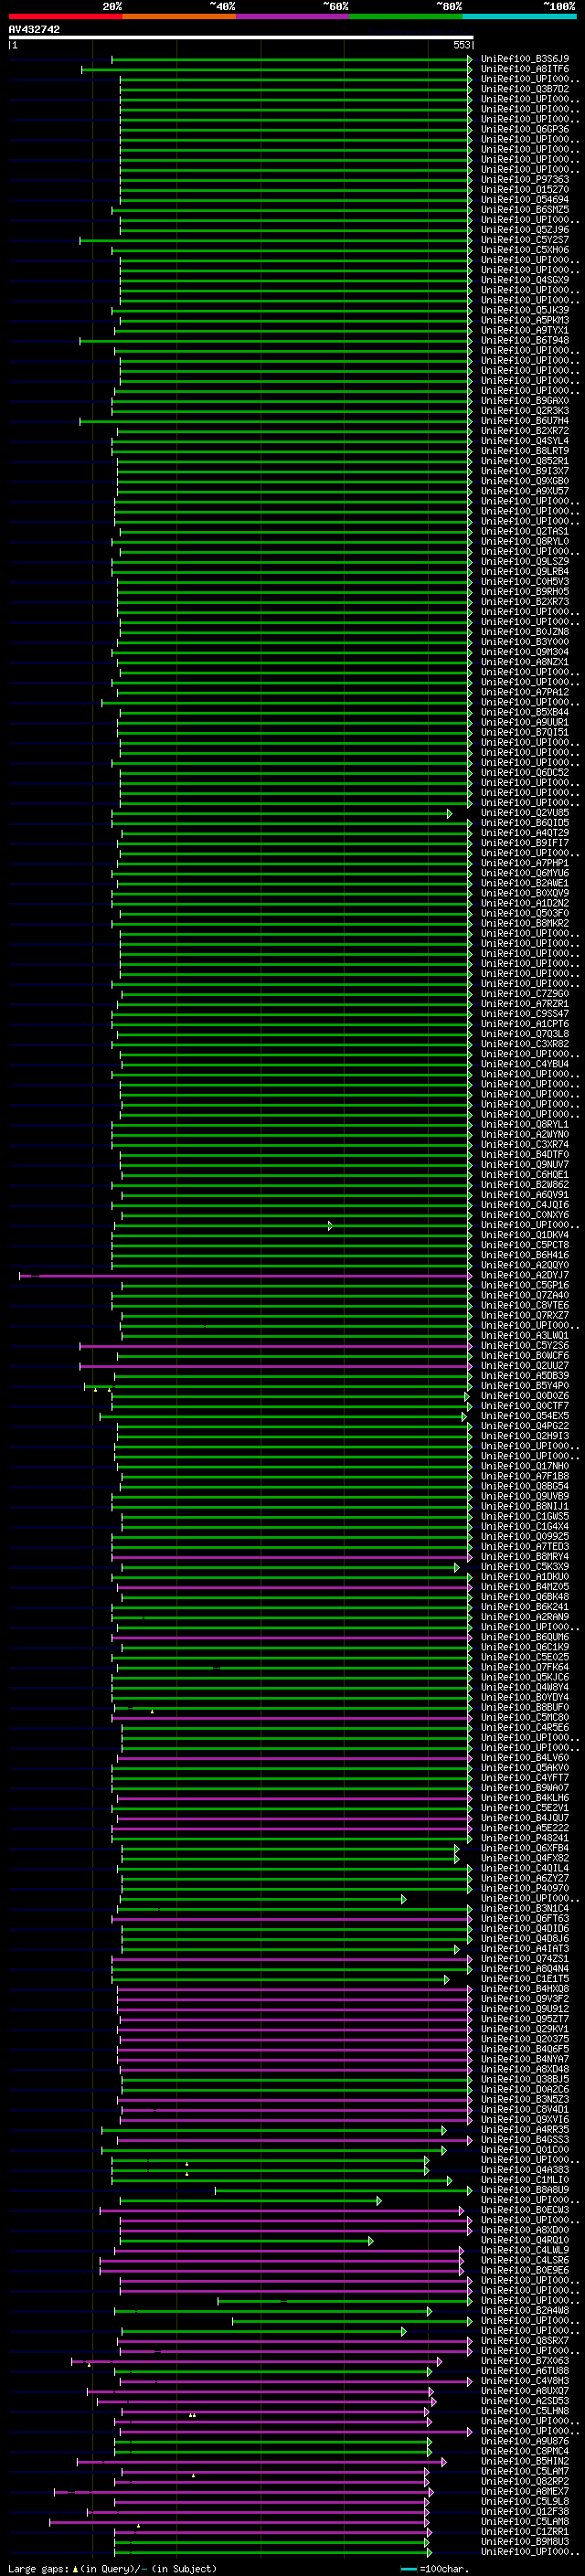Click the UniRef100_B8A8U9 label

(x=524, y=2190)
